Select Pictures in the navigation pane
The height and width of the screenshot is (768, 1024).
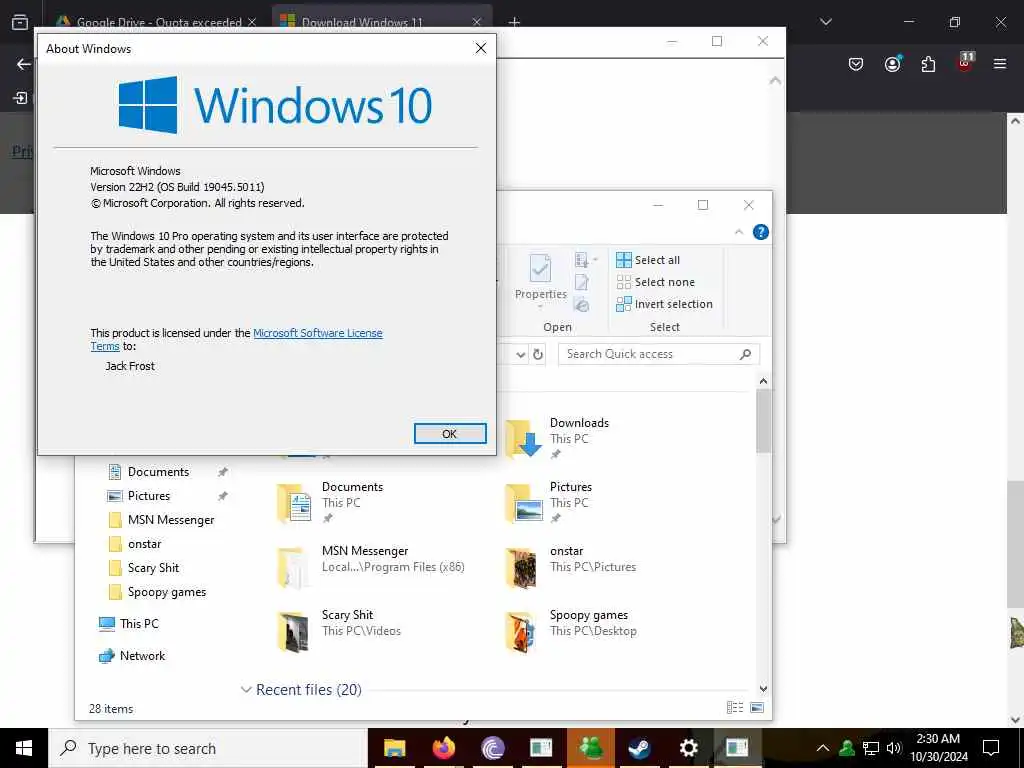149,496
